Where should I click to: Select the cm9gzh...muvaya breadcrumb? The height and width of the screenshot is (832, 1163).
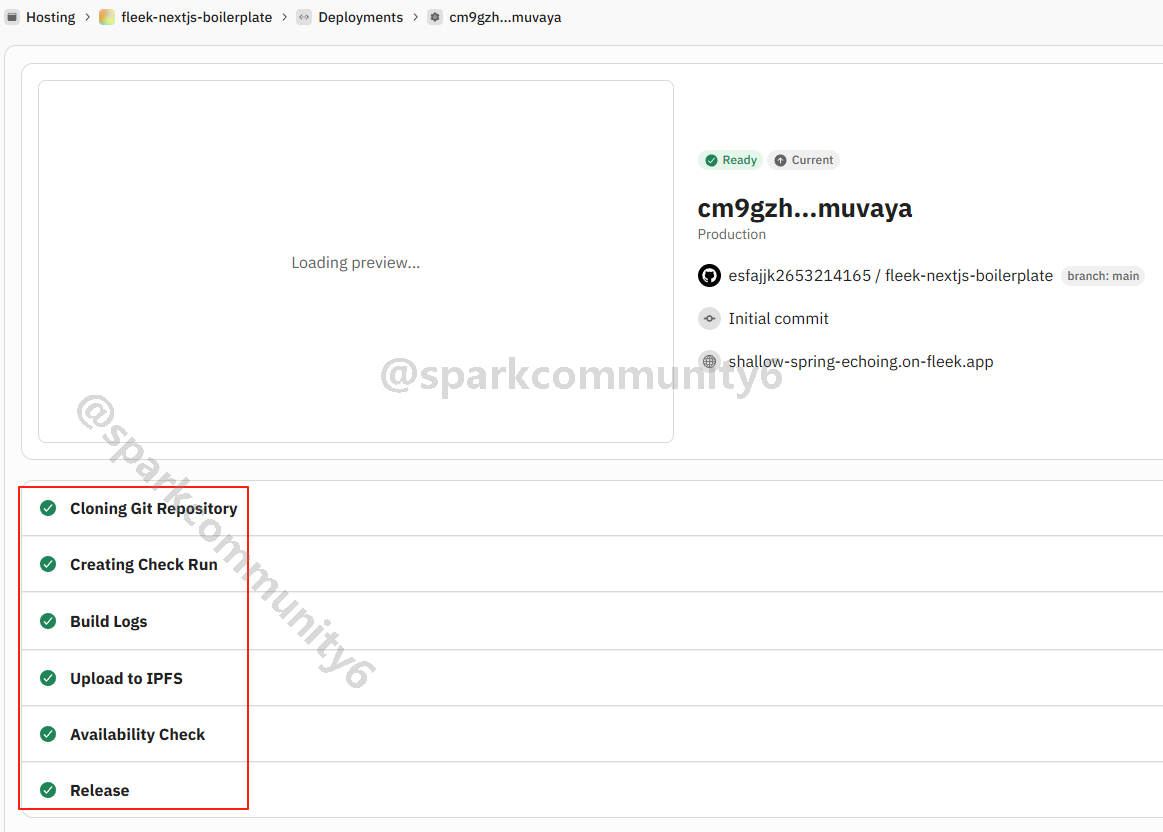pyautogui.click(x=505, y=17)
